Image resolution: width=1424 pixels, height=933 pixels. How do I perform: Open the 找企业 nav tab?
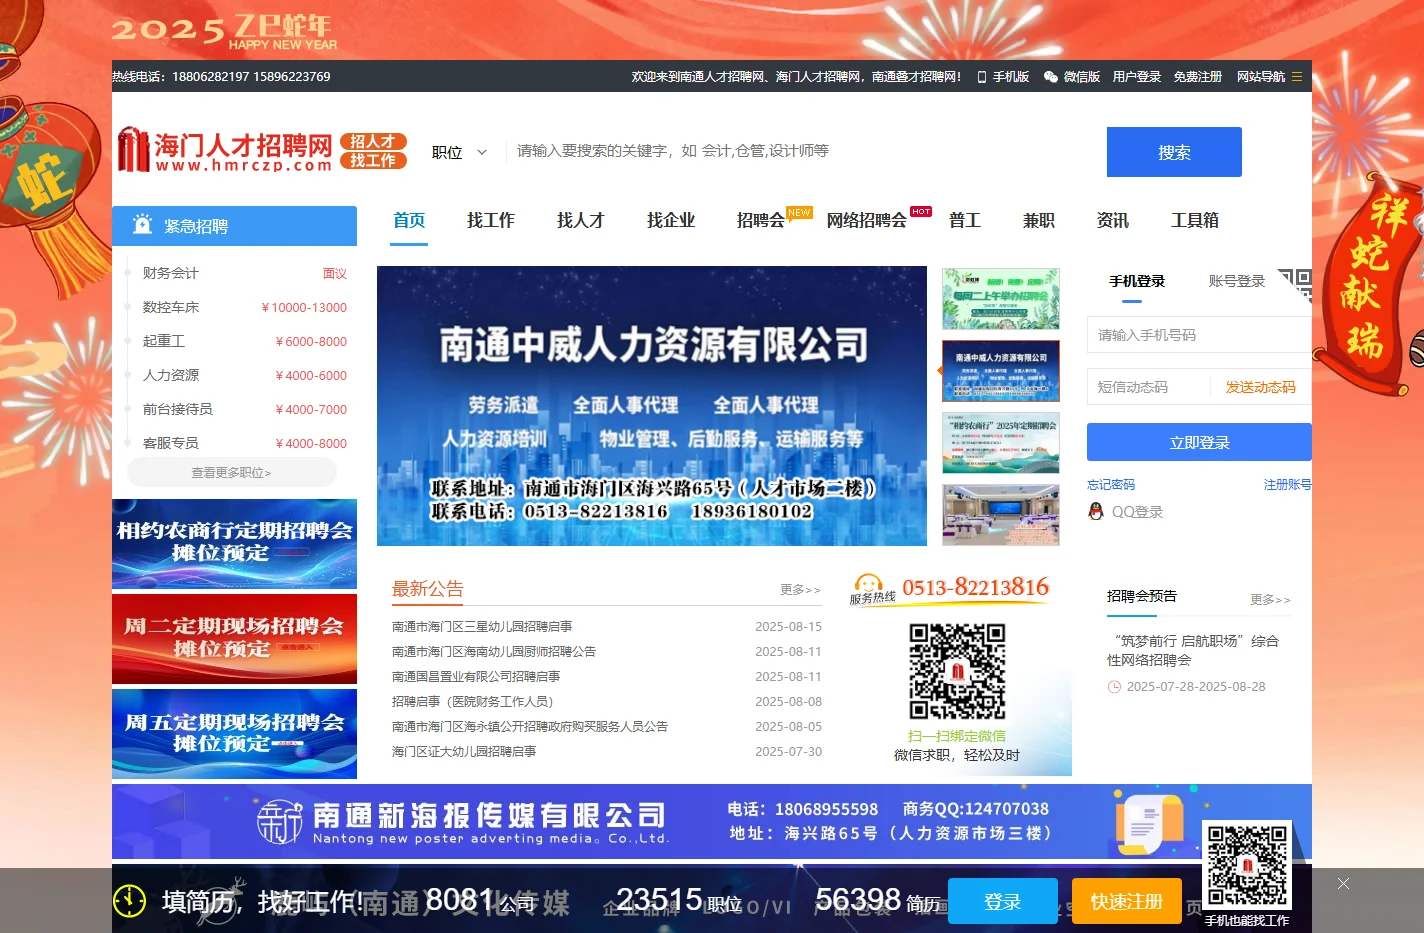tap(671, 220)
